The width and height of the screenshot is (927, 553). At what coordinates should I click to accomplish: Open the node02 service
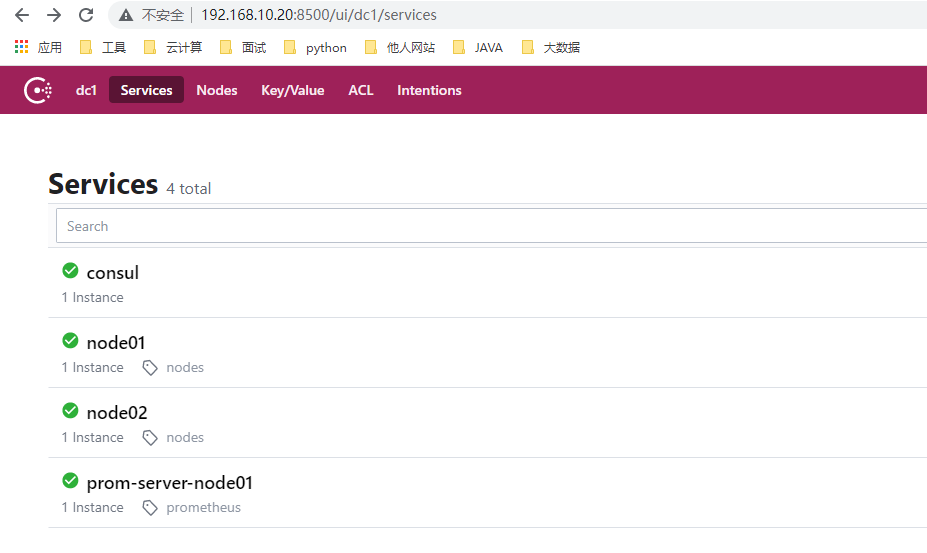(117, 412)
